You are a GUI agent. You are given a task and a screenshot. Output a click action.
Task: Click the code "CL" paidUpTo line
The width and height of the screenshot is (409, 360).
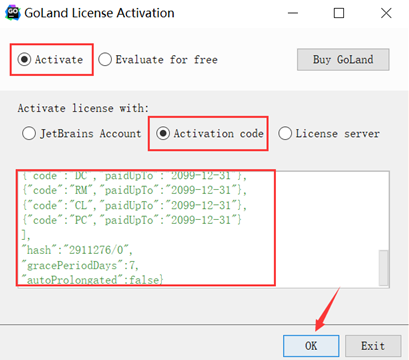pos(135,205)
